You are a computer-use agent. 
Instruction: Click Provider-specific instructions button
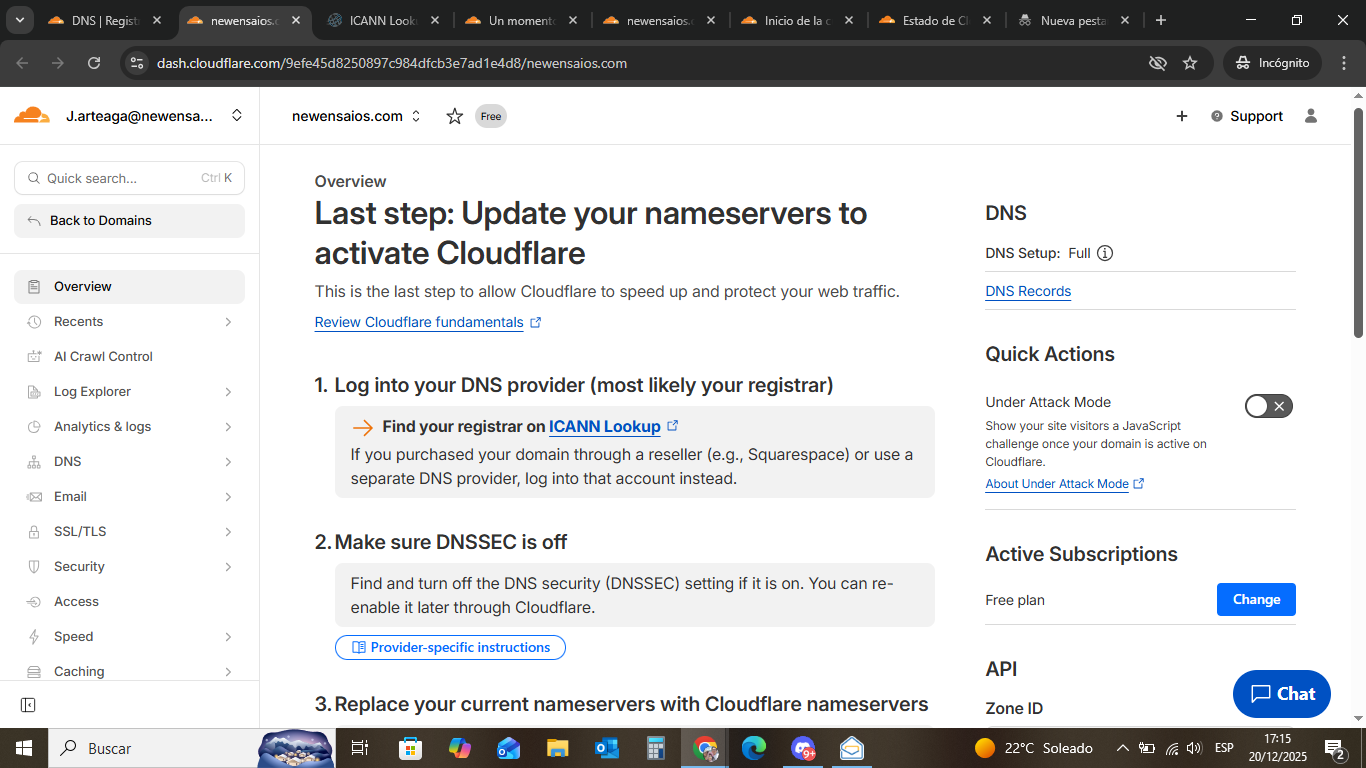pos(450,648)
